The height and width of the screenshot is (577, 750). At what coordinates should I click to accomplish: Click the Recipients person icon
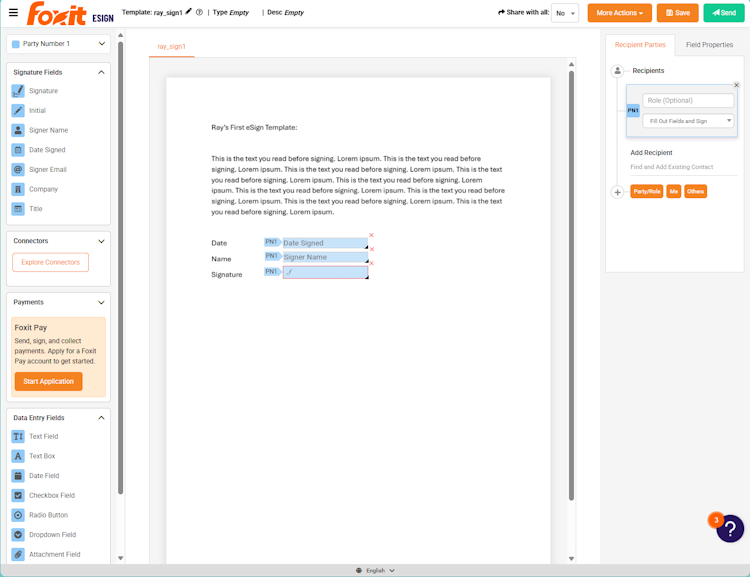coord(618,71)
